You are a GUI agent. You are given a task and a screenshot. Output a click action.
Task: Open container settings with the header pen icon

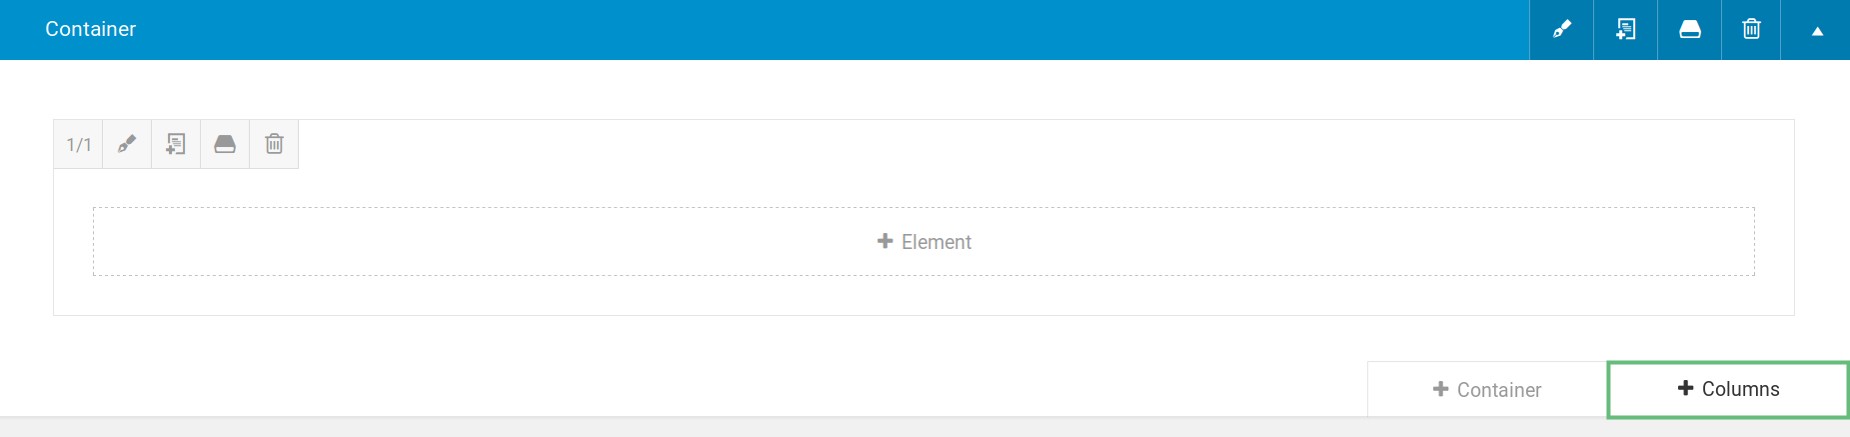pyautogui.click(x=1561, y=29)
